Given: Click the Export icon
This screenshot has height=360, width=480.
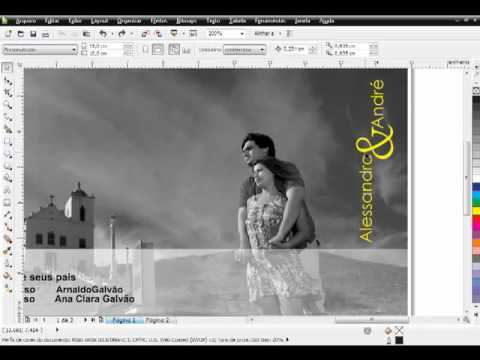Looking at the screenshot, I should [158, 34].
